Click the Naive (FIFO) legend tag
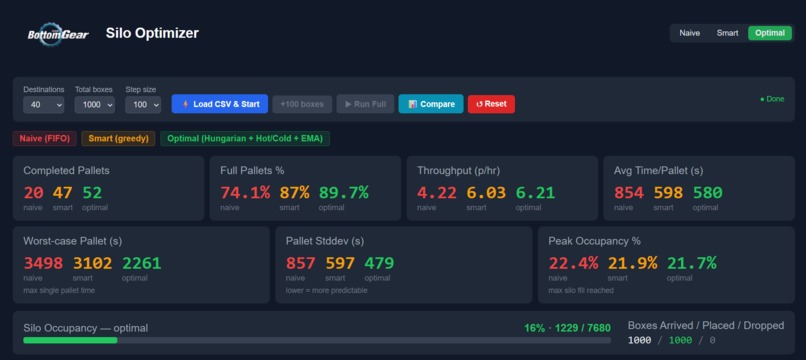Image resolution: width=806 pixels, height=360 pixels. 45,138
